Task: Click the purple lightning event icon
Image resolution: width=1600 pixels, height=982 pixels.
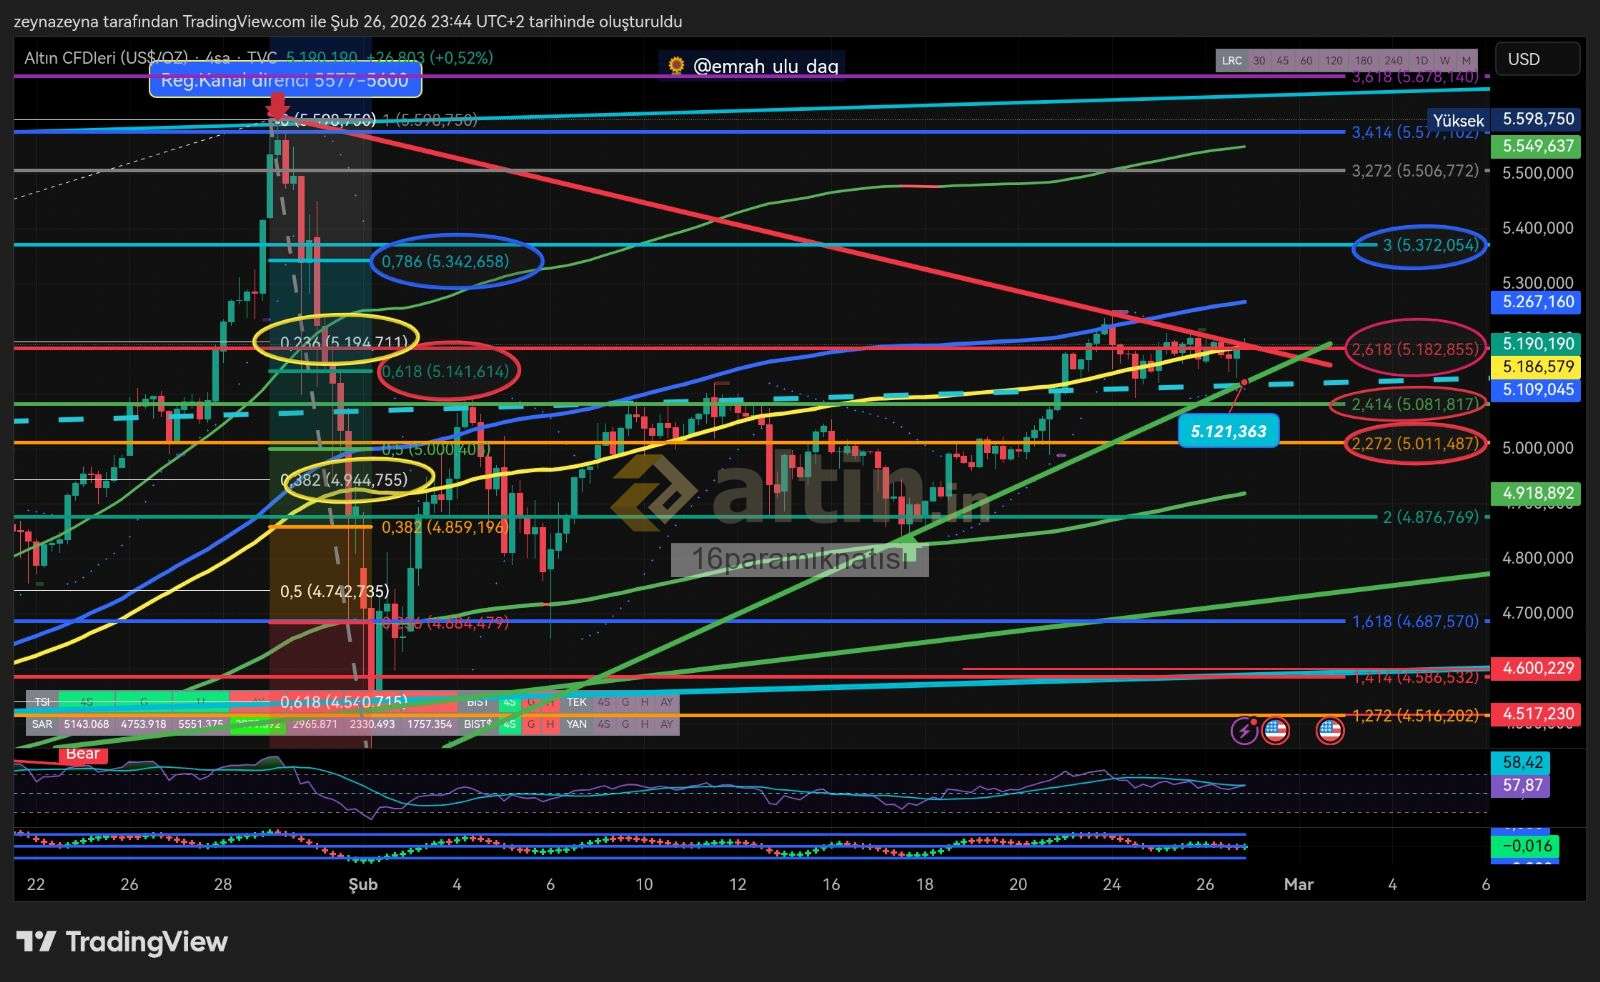Action: click(1244, 731)
